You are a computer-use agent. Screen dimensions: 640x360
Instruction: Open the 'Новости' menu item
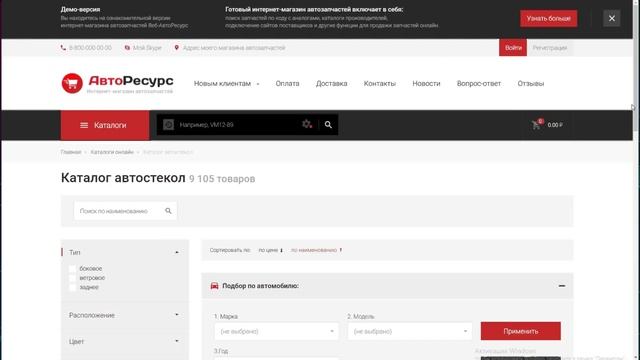pos(426,83)
